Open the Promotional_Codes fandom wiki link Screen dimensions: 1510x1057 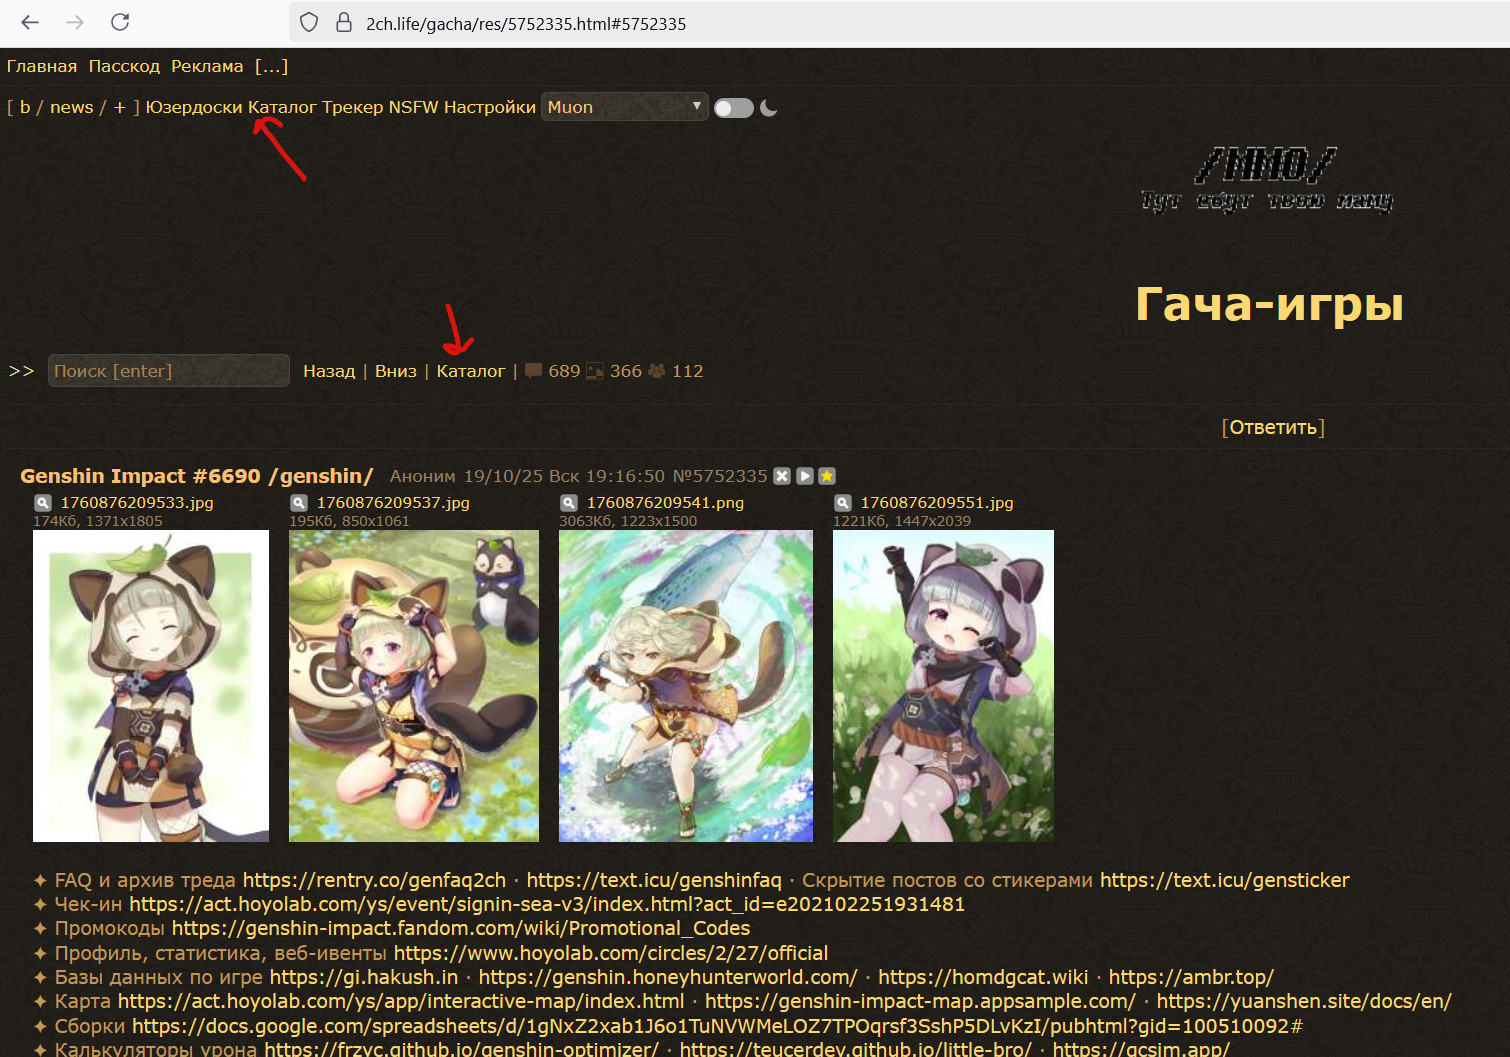(461, 928)
